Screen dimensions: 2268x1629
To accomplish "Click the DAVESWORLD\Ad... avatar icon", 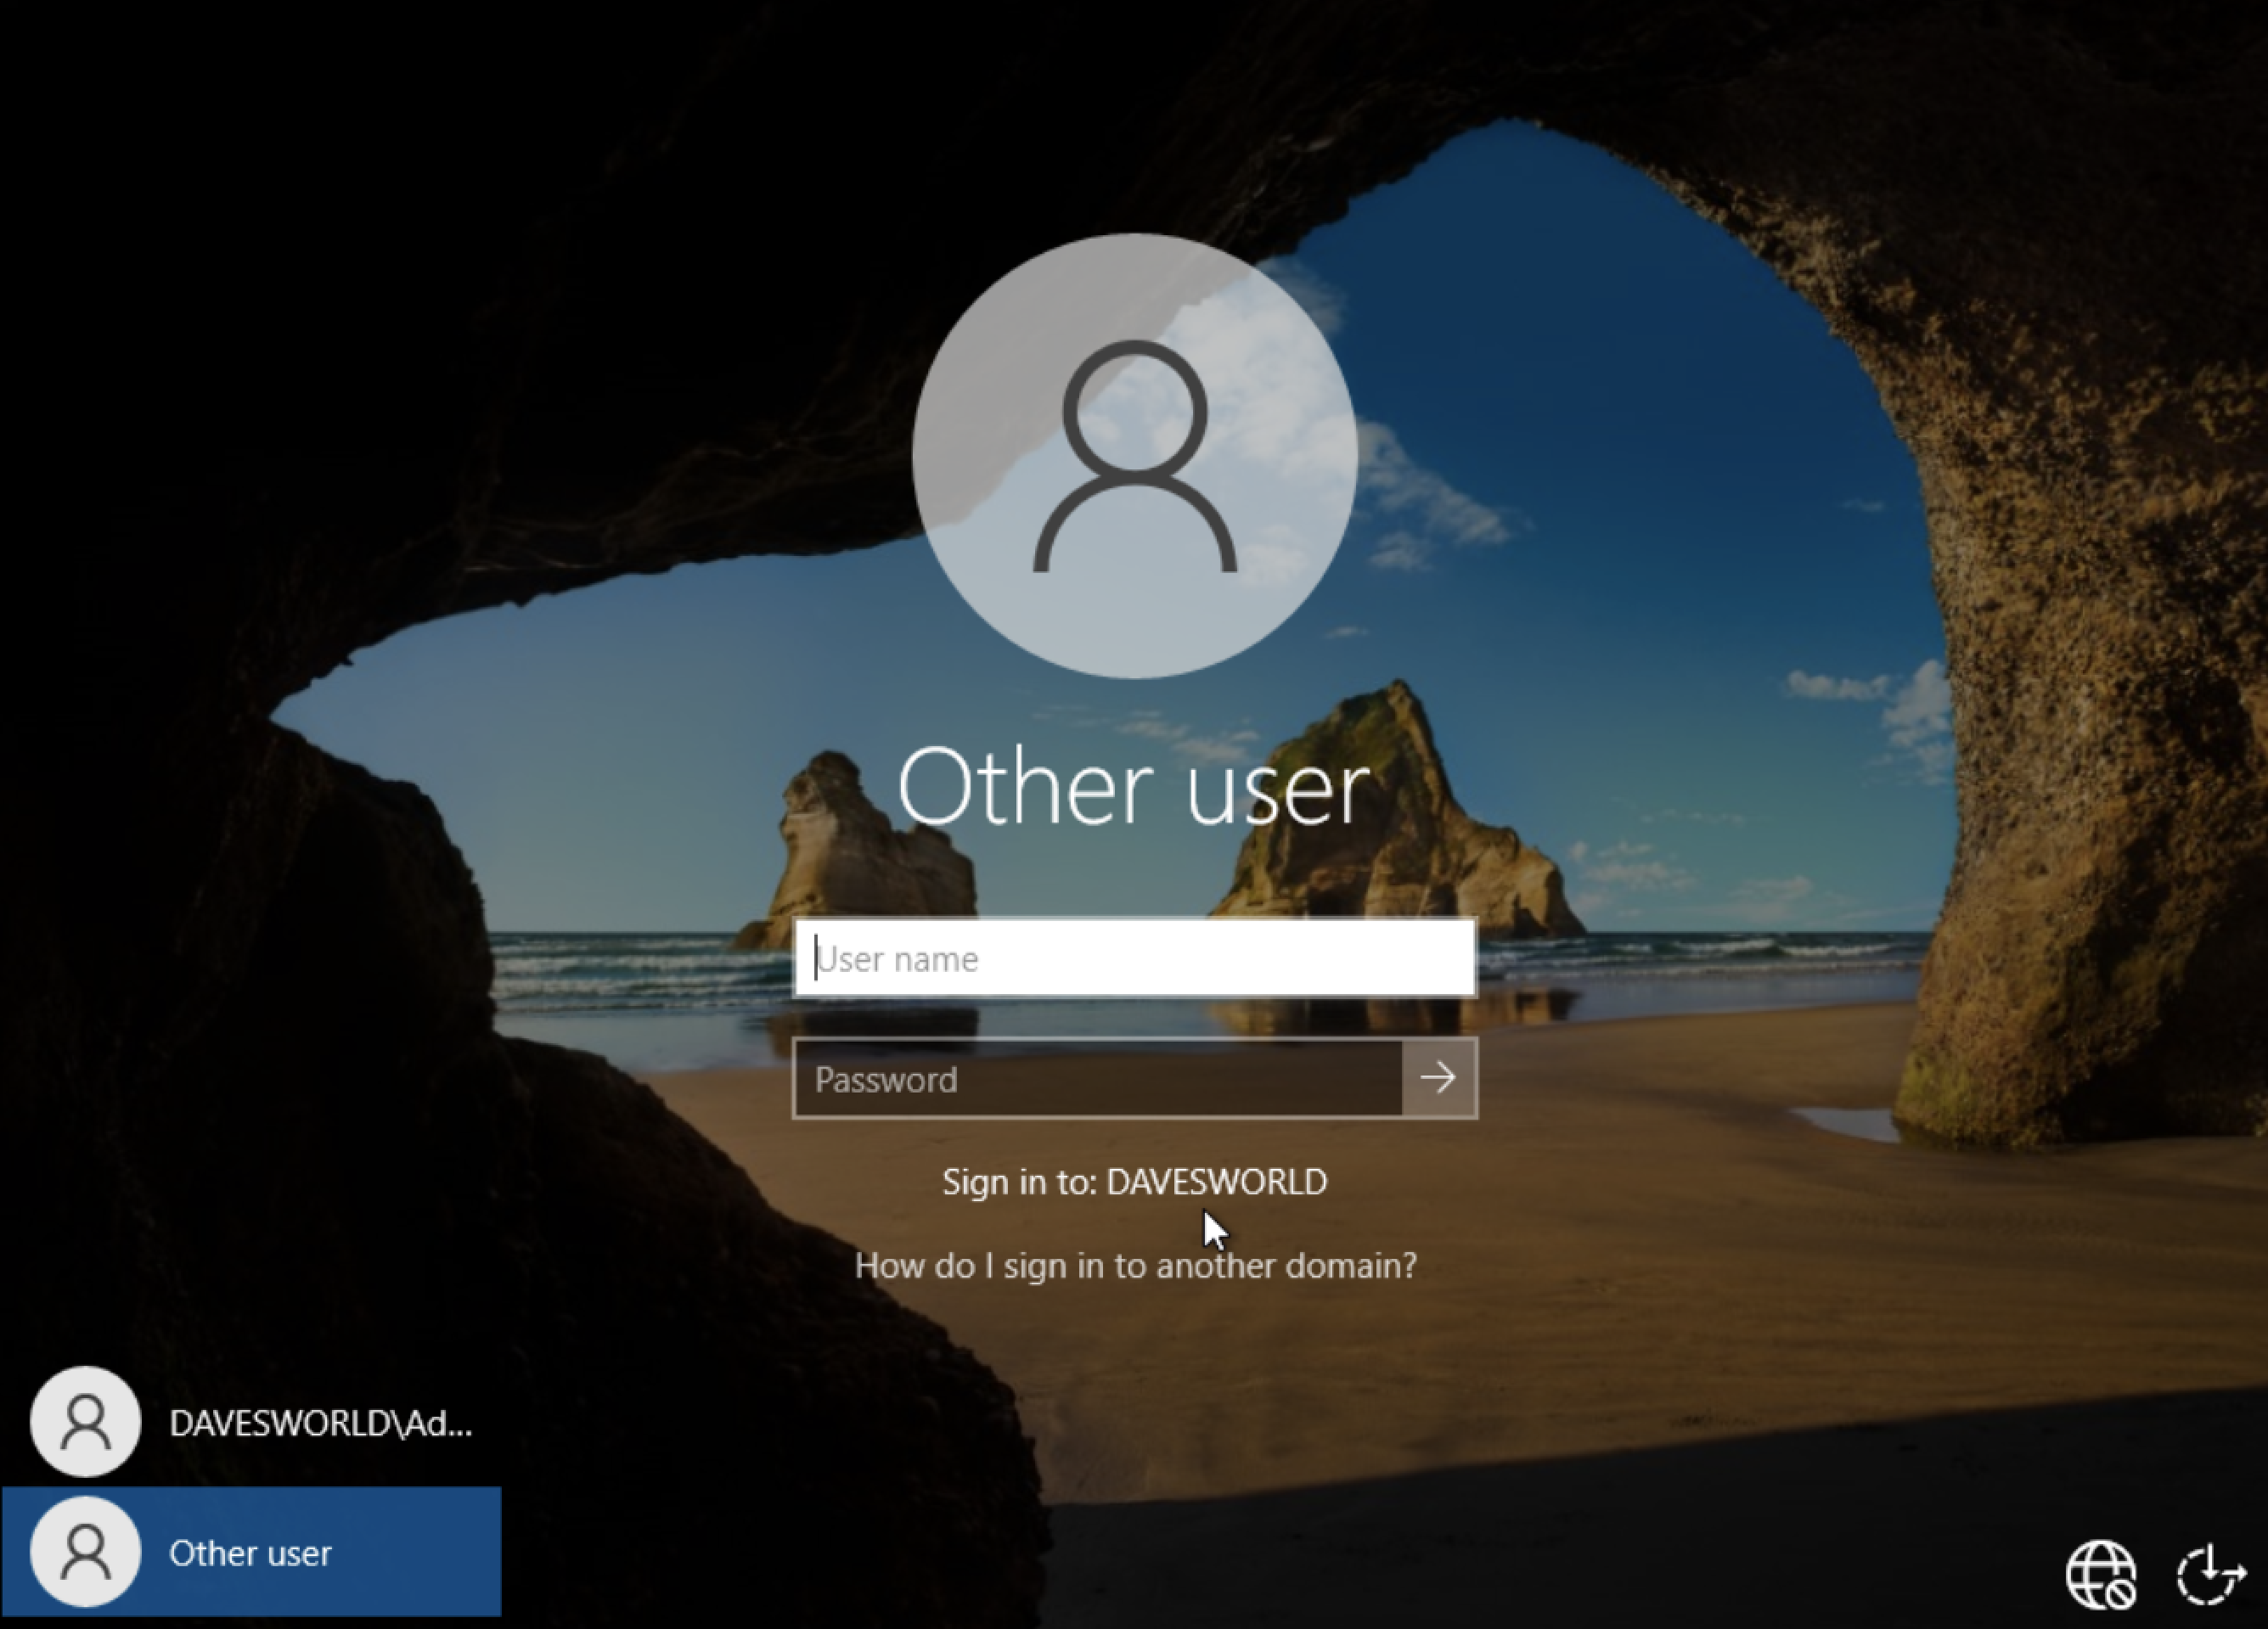I will pos(85,1422).
